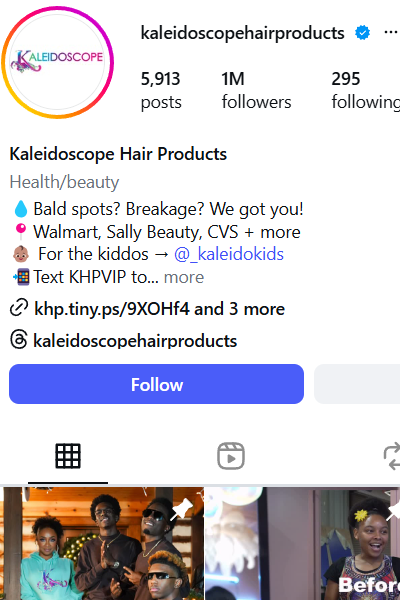
Task: Open the pinned group photo post
Action: (102, 543)
